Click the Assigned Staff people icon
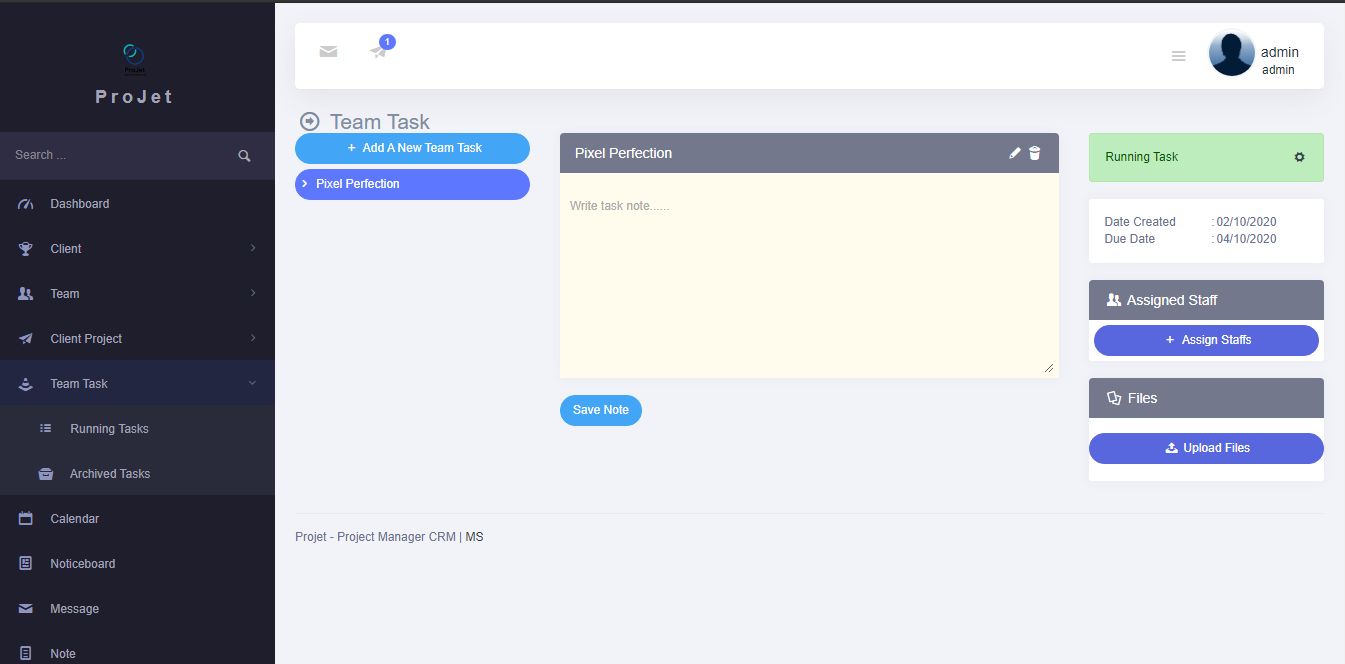The height and width of the screenshot is (664, 1345). [x=1114, y=300]
